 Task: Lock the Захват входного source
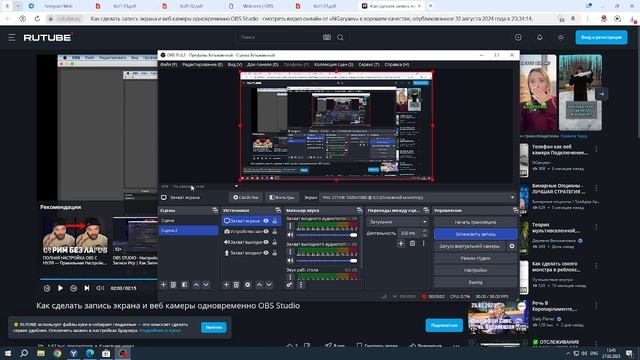(x=275, y=253)
